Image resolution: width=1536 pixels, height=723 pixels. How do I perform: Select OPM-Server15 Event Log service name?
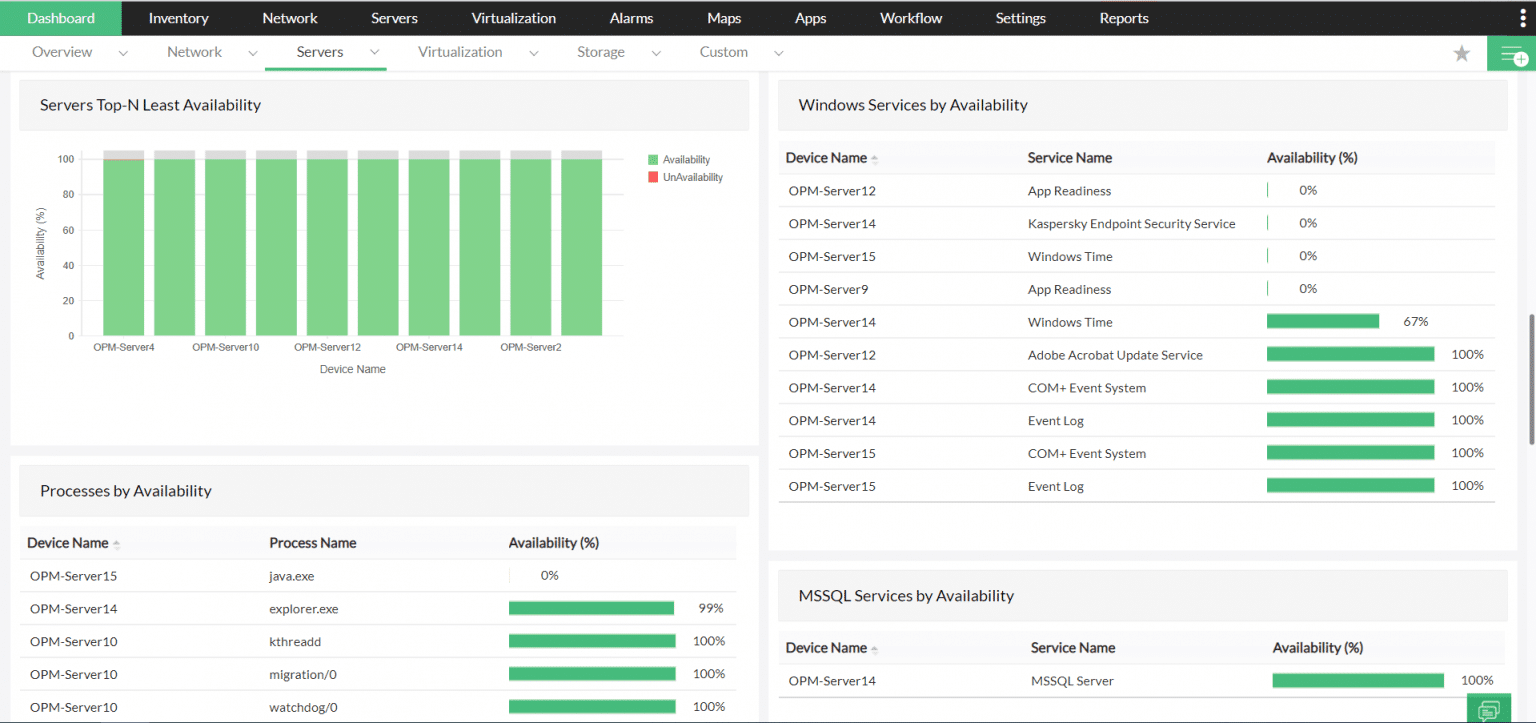[x=1056, y=487]
